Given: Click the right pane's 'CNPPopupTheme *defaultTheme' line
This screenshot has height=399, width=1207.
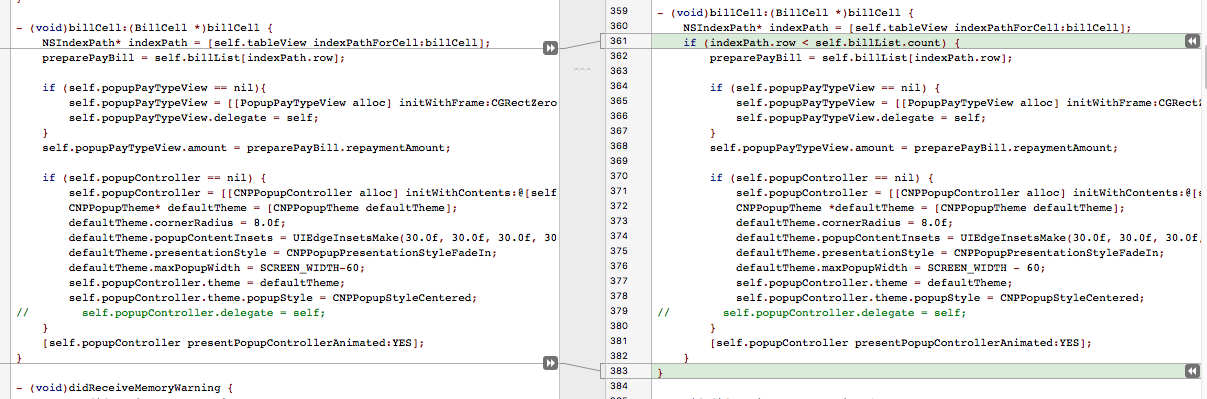Looking at the screenshot, I should pos(931,208).
